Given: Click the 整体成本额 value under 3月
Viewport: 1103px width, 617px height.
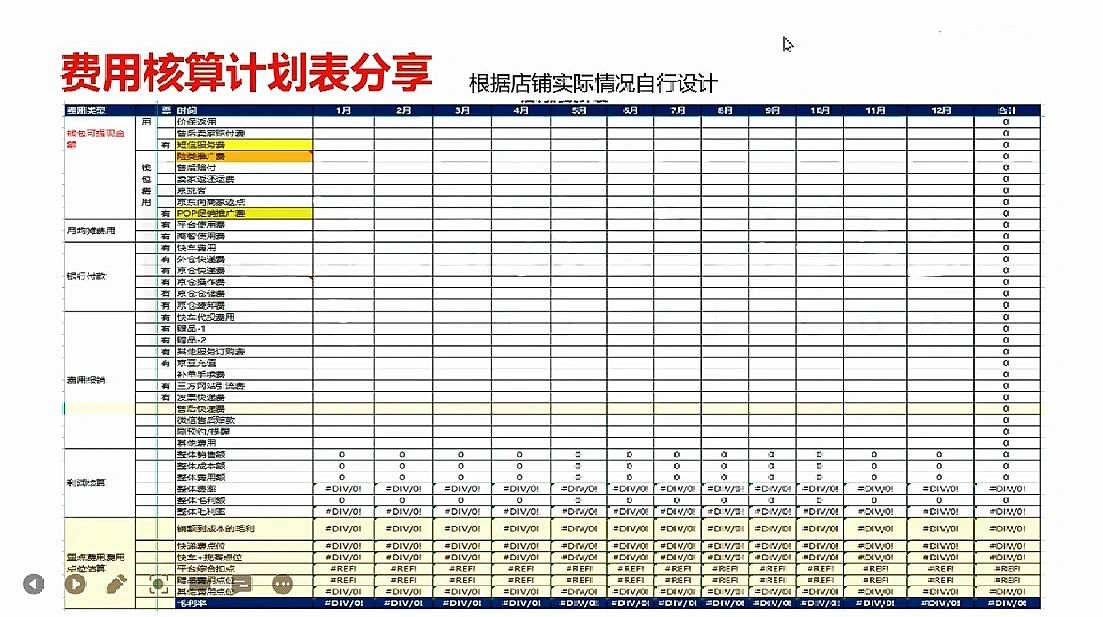Looking at the screenshot, I should [x=462, y=466].
